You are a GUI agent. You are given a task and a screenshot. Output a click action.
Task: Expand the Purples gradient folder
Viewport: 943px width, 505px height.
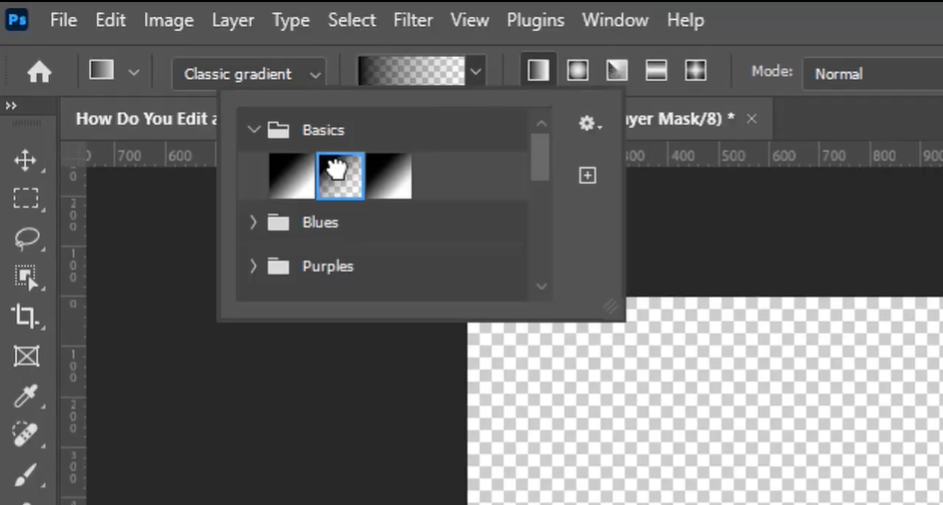coord(253,266)
